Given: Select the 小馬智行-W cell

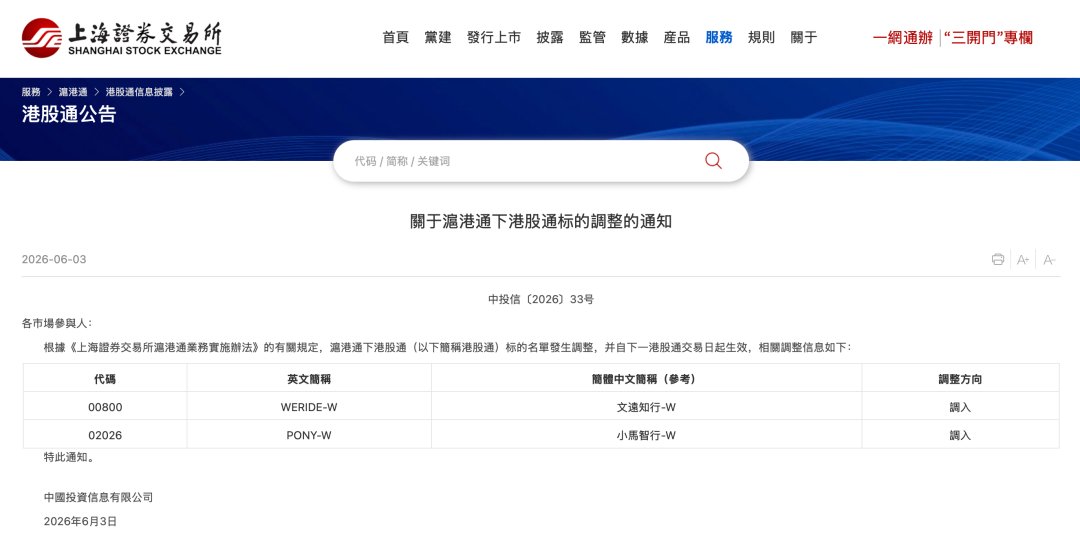Looking at the screenshot, I should click(x=646, y=435).
